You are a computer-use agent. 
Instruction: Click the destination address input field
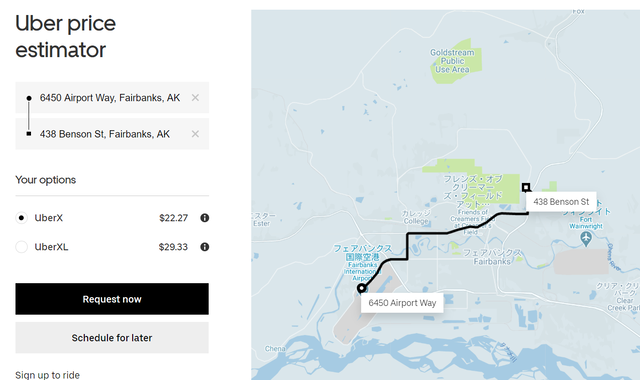click(112, 134)
